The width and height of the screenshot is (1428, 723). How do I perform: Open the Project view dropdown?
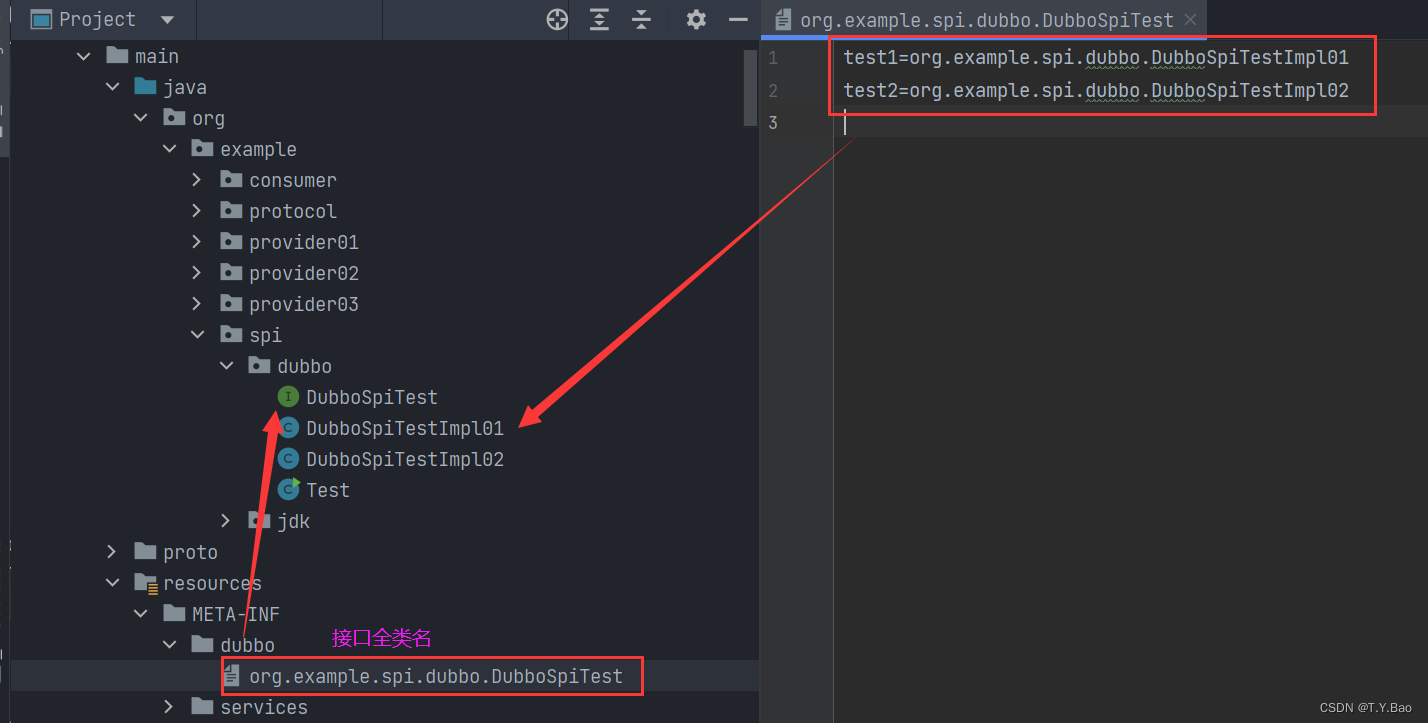click(166, 20)
